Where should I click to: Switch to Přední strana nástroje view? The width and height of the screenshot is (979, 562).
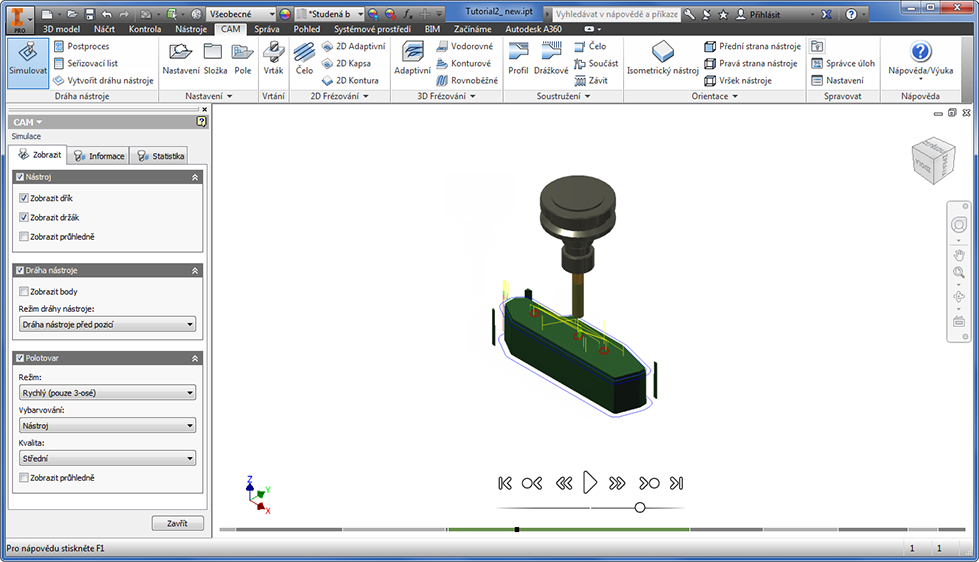[x=752, y=46]
